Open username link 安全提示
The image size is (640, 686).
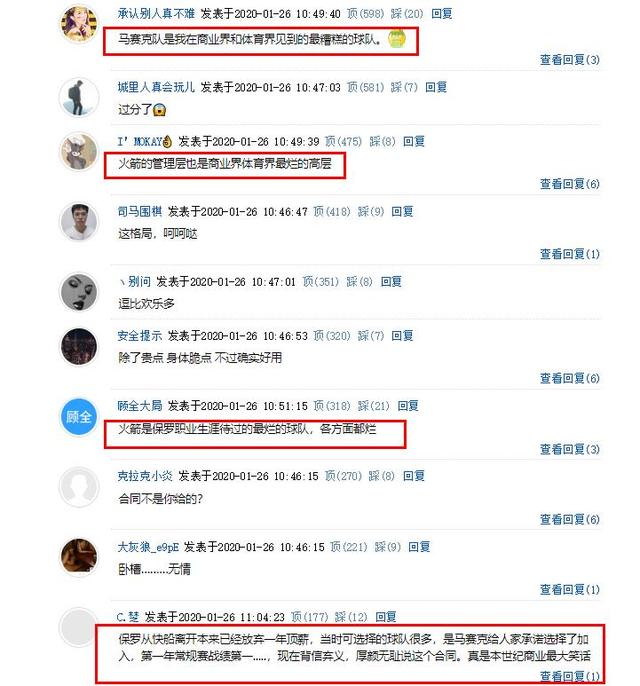(140, 336)
